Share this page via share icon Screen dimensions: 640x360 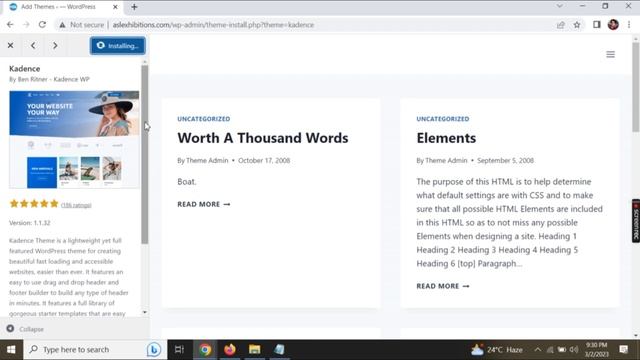click(560, 25)
